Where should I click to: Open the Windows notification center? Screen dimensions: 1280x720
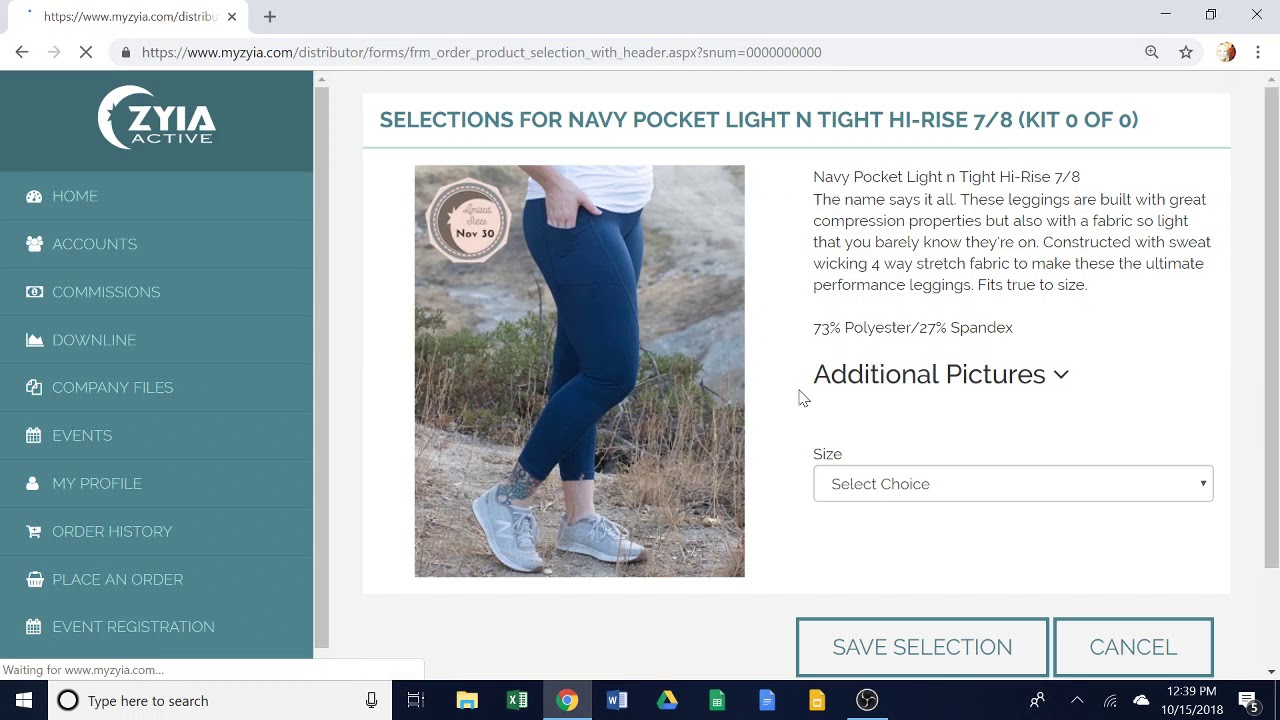1248,700
